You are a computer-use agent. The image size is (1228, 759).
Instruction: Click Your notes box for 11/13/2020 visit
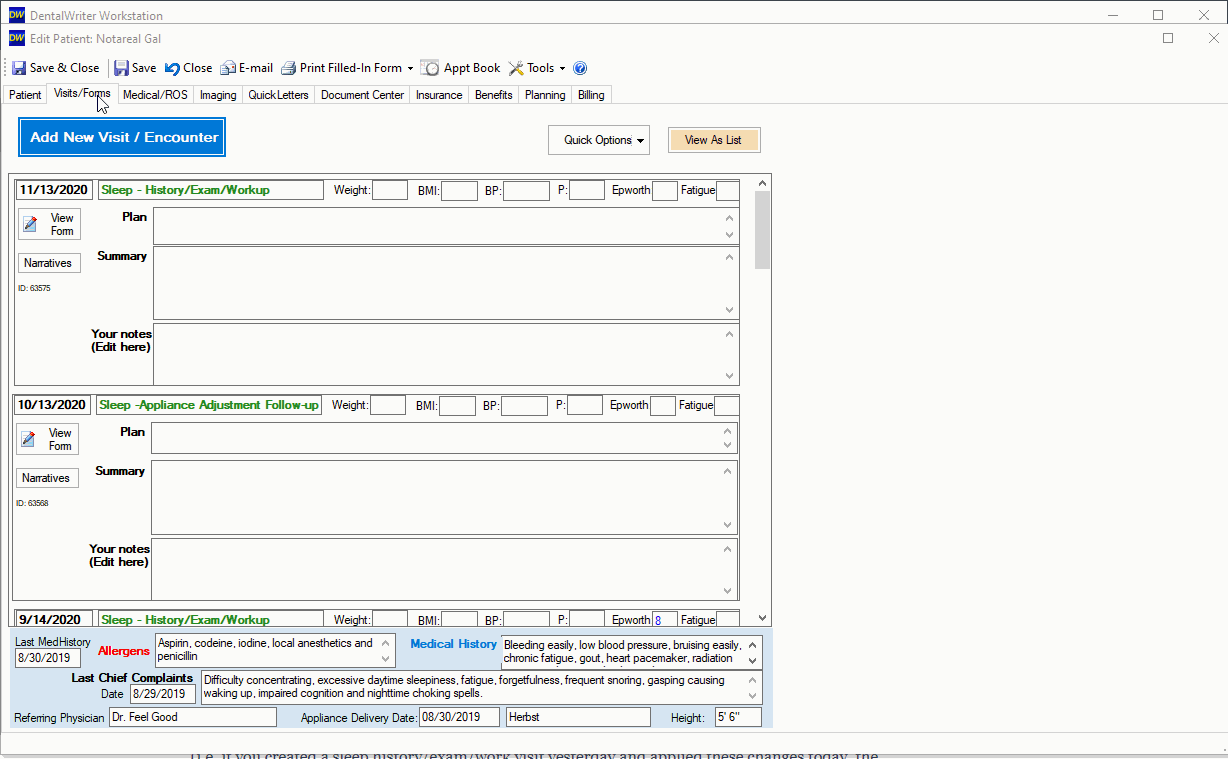446,354
